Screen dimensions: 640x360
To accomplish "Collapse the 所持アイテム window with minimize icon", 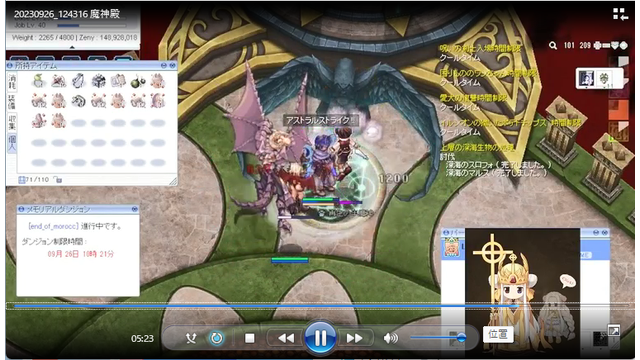I will point(164,65).
